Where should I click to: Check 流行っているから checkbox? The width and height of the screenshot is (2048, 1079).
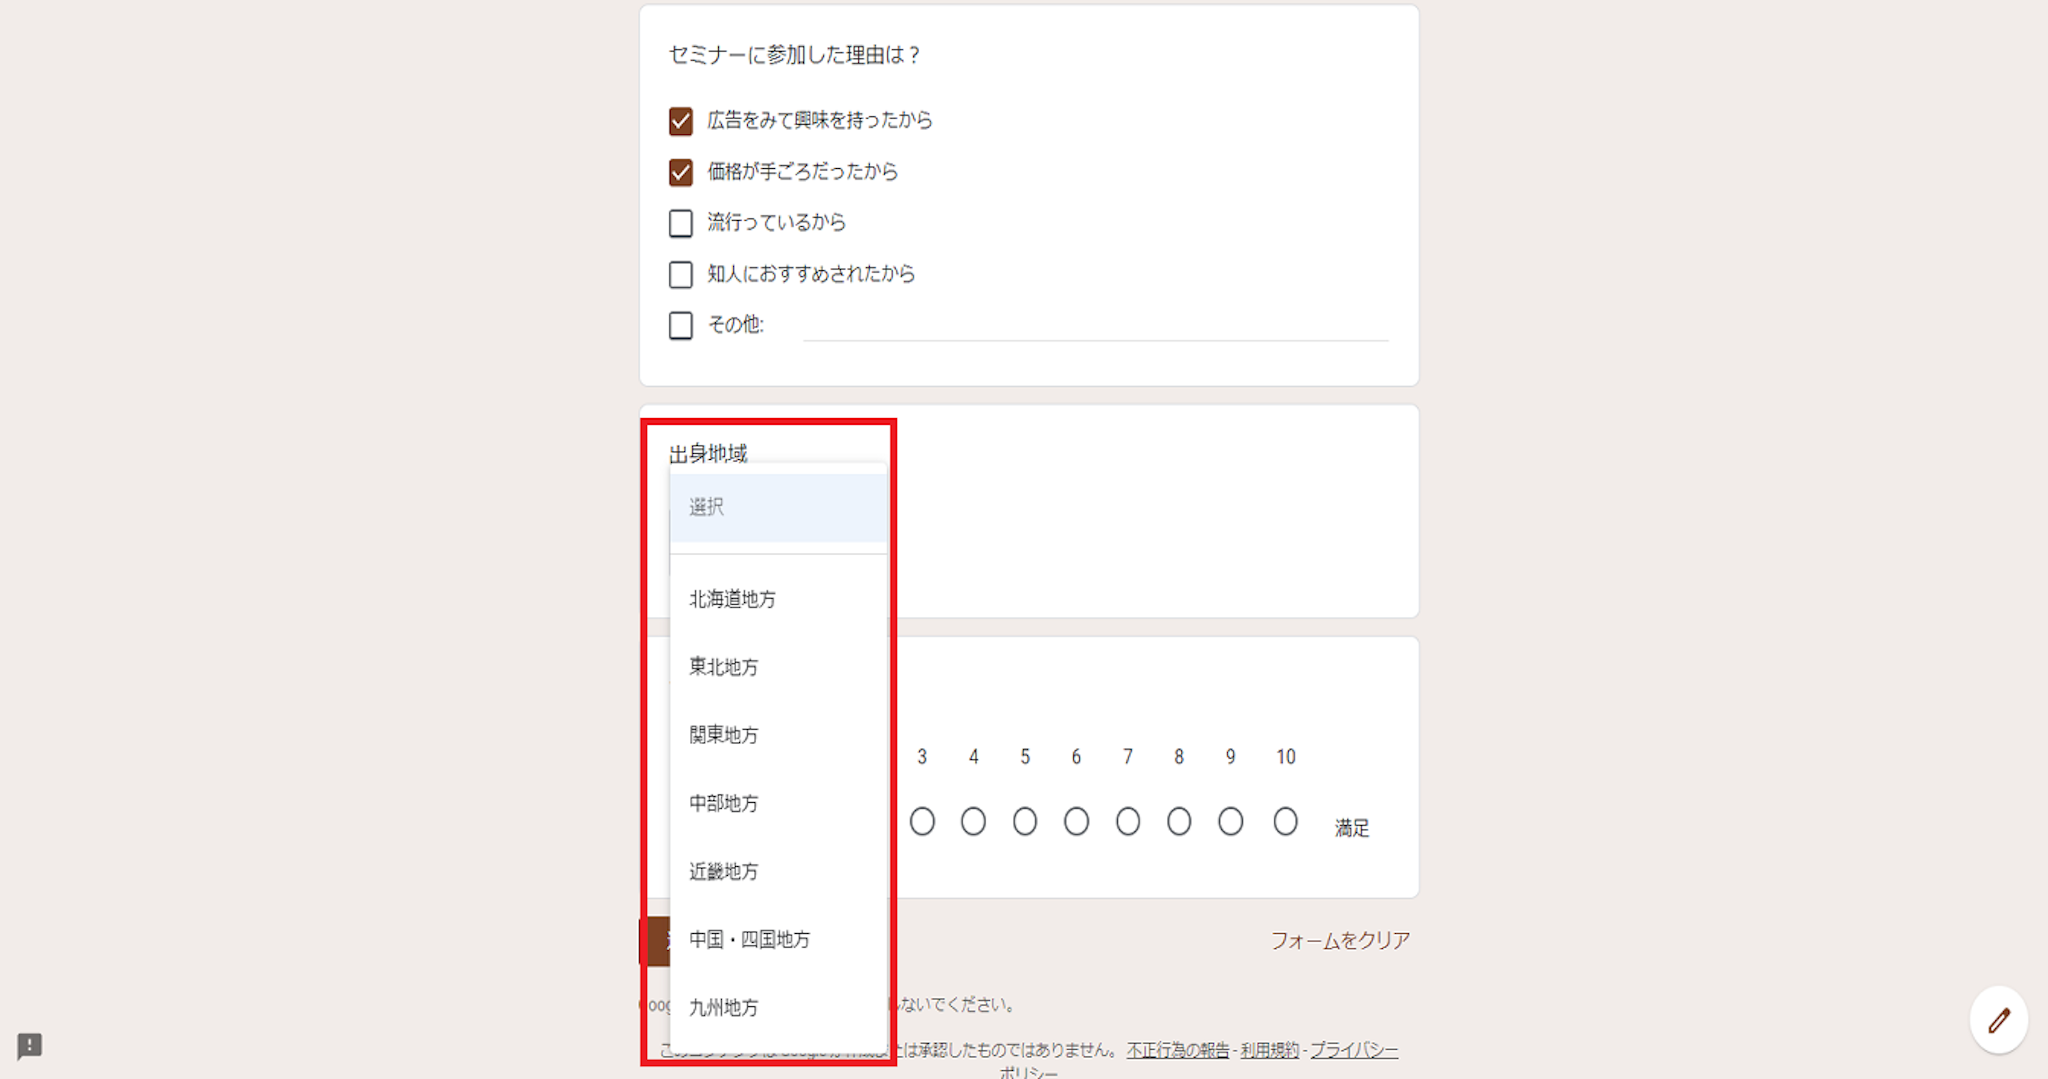[681, 223]
